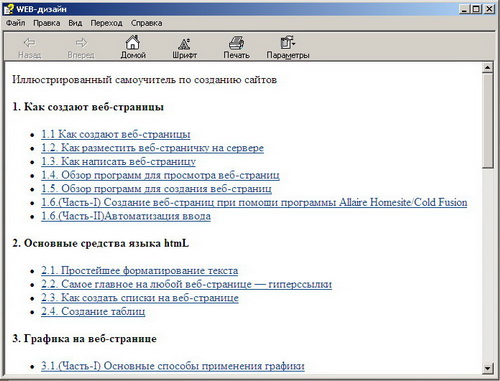Follow link 1.3 Как написать веб-страницу
Screen dimensions: 500x381
pos(118,162)
